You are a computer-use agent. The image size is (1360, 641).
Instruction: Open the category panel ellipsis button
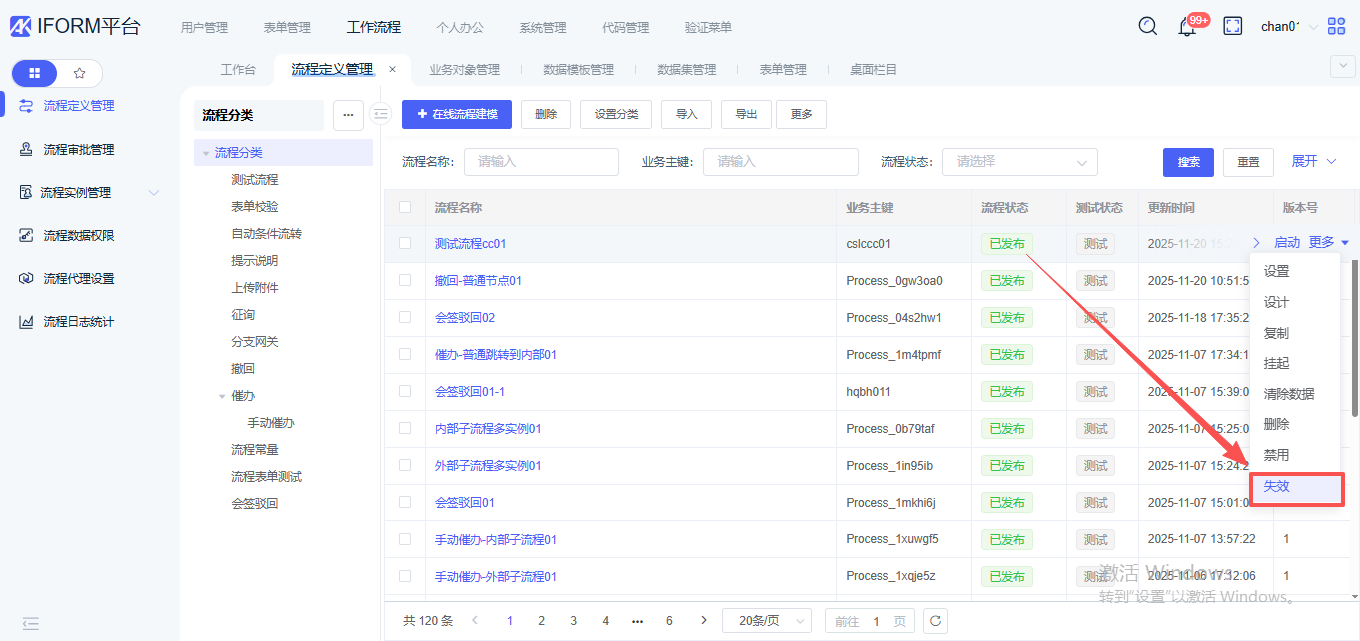(348, 115)
